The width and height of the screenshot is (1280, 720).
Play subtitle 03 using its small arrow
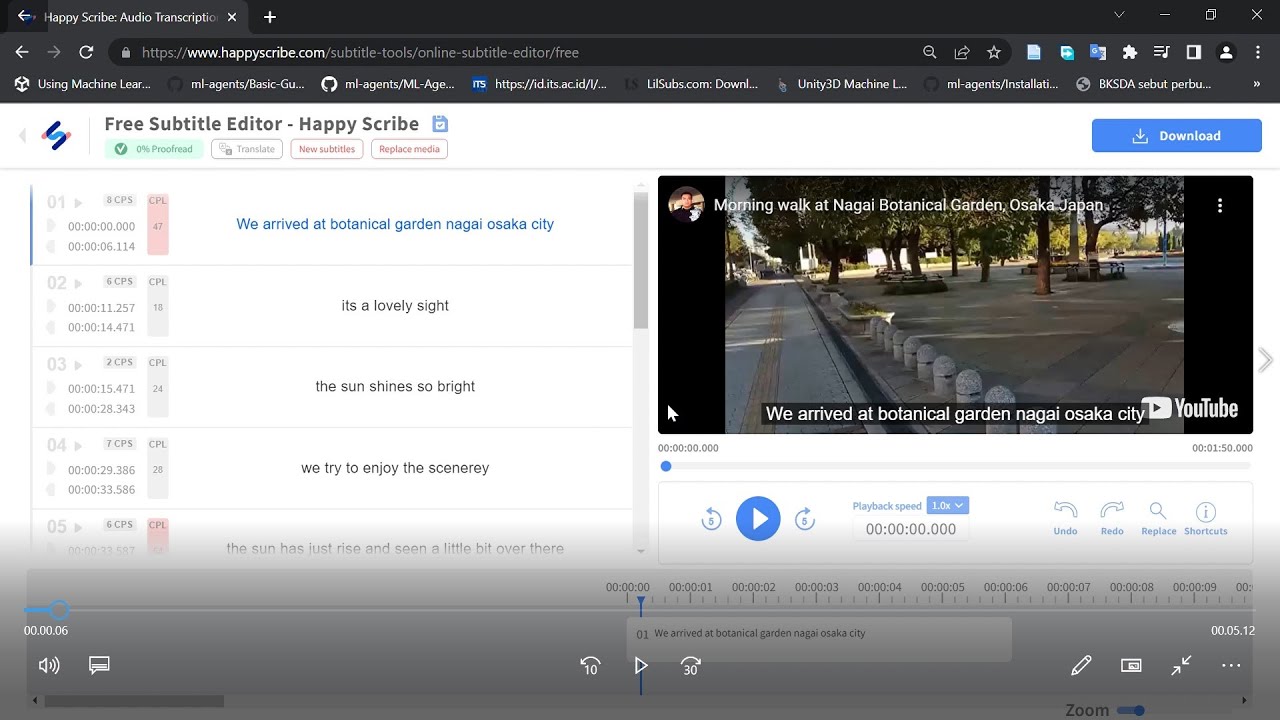[x=78, y=365]
